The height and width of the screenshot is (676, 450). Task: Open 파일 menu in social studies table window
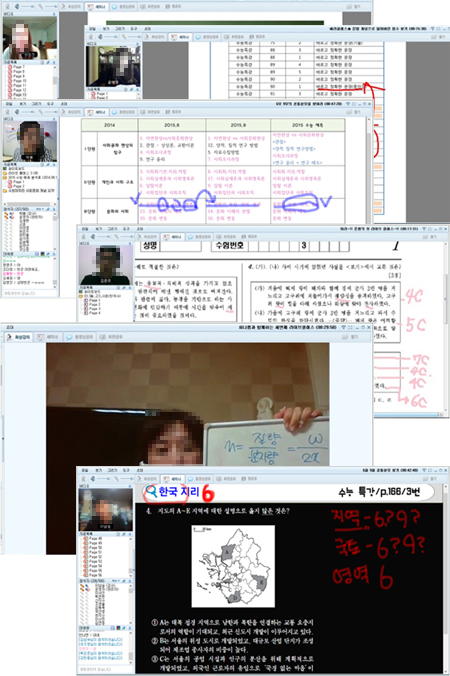point(9,104)
